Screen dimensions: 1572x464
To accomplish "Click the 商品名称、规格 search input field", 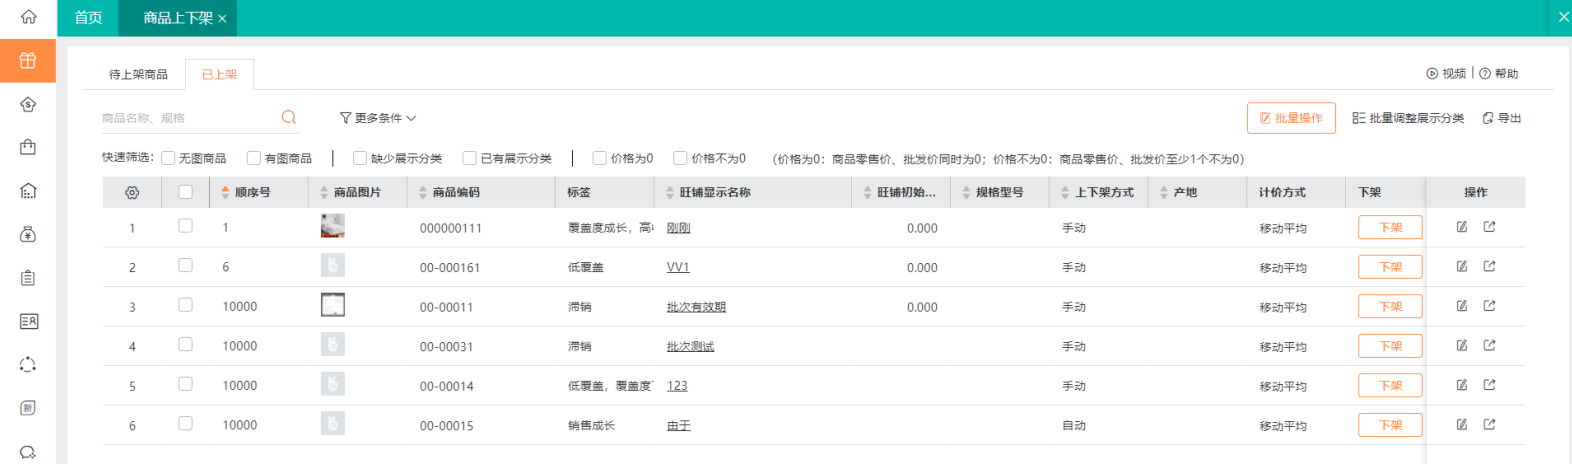I will 185,118.
